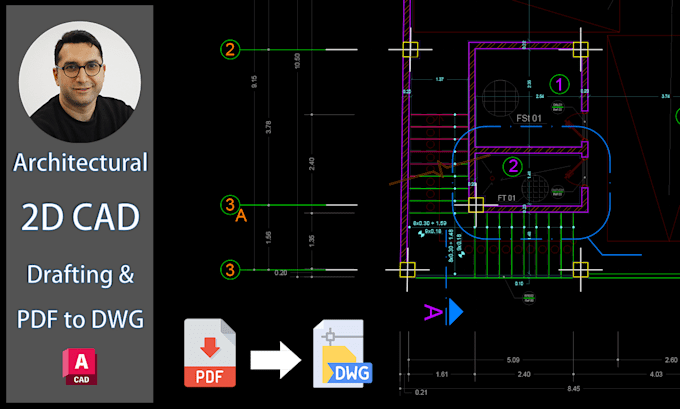This screenshot has height=409, width=680.
Task: Select the dimension value 8.45
Action: (573, 389)
